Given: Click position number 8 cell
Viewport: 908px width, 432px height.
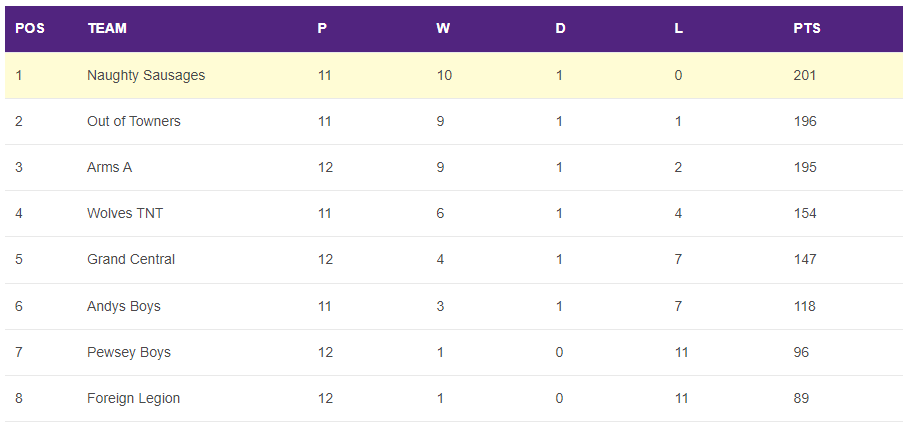Looking at the screenshot, I should pos(19,398).
